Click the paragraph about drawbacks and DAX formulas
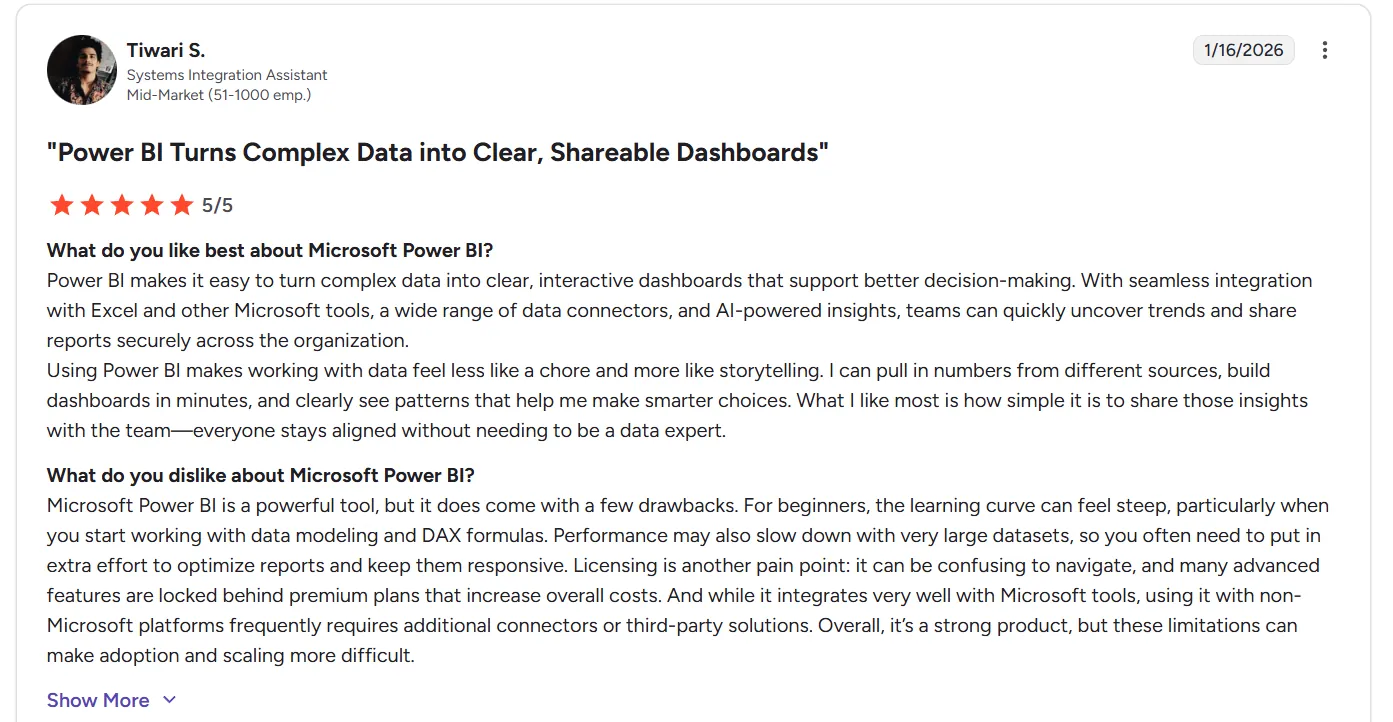The width and height of the screenshot is (1393, 722). 688,581
